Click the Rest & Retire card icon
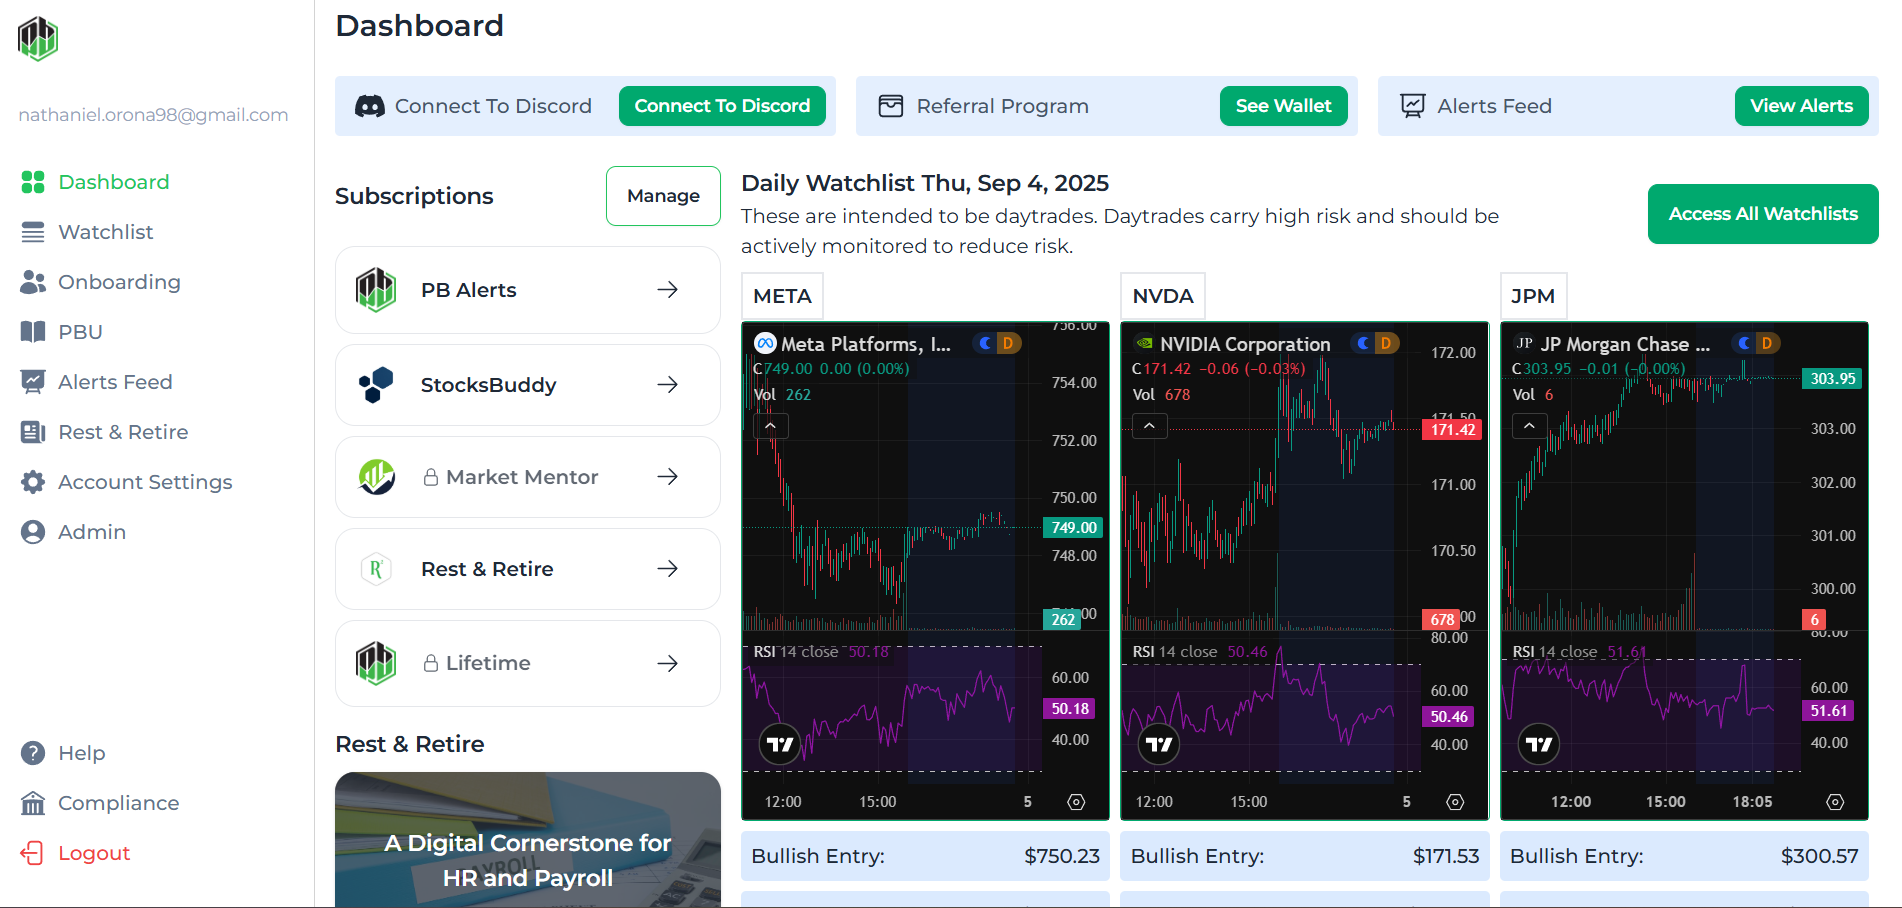This screenshot has width=1902, height=908. 376,569
